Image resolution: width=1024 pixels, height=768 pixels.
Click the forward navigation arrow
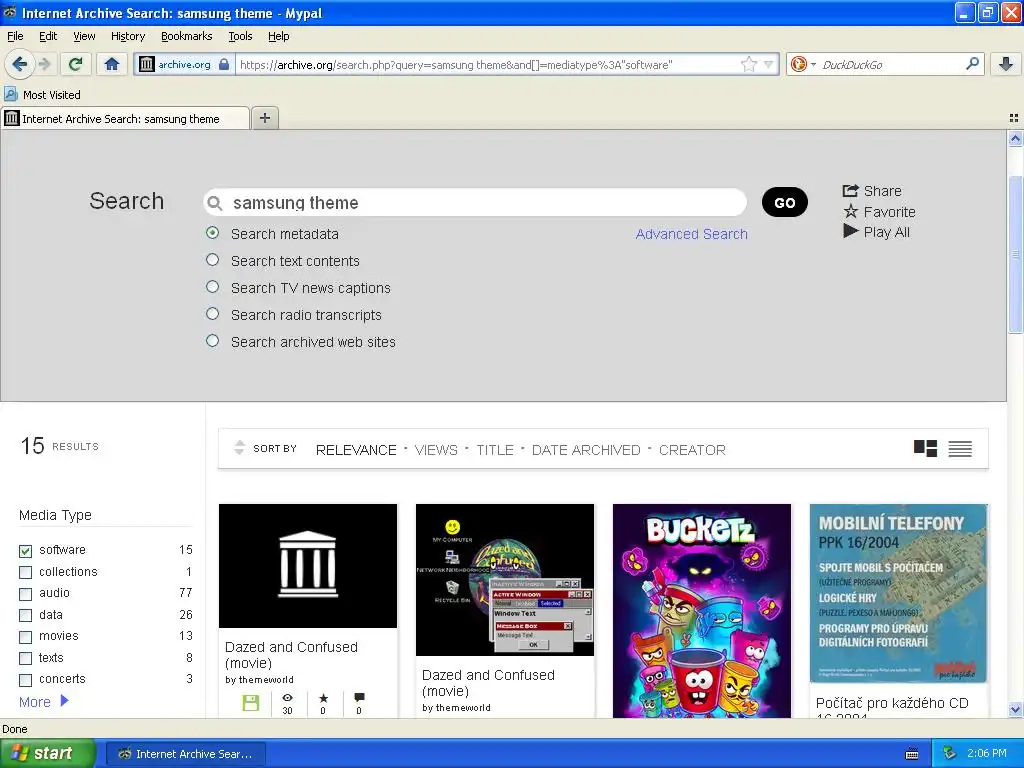pos(44,64)
